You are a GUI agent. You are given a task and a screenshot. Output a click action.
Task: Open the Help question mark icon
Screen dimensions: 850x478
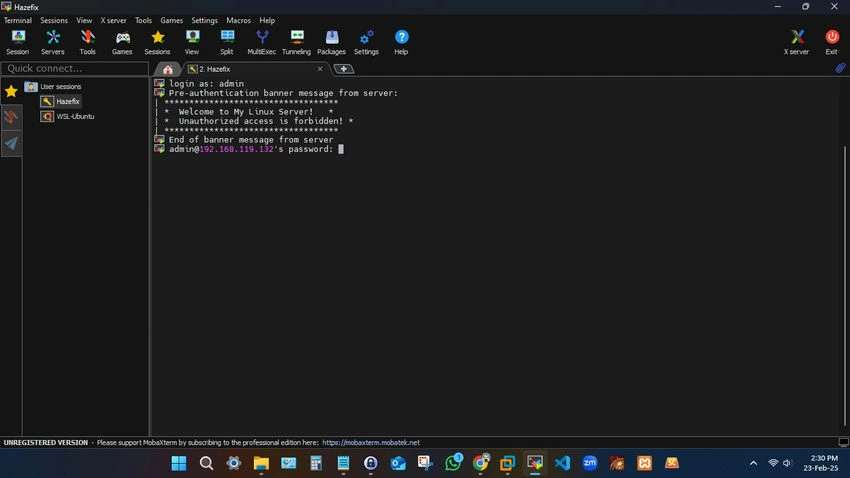[401, 42]
